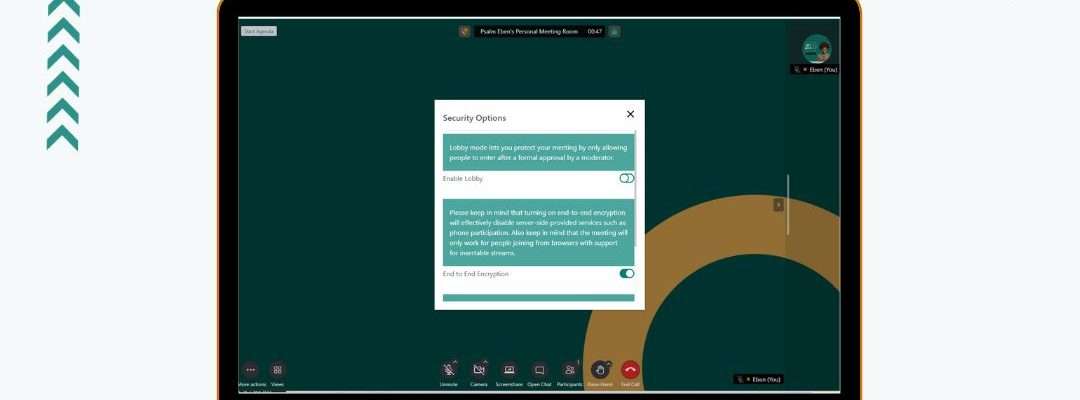This screenshot has width=1080, height=400.
Task: Click the filmstrip vertical scrollbar
Action: click(788, 204)
